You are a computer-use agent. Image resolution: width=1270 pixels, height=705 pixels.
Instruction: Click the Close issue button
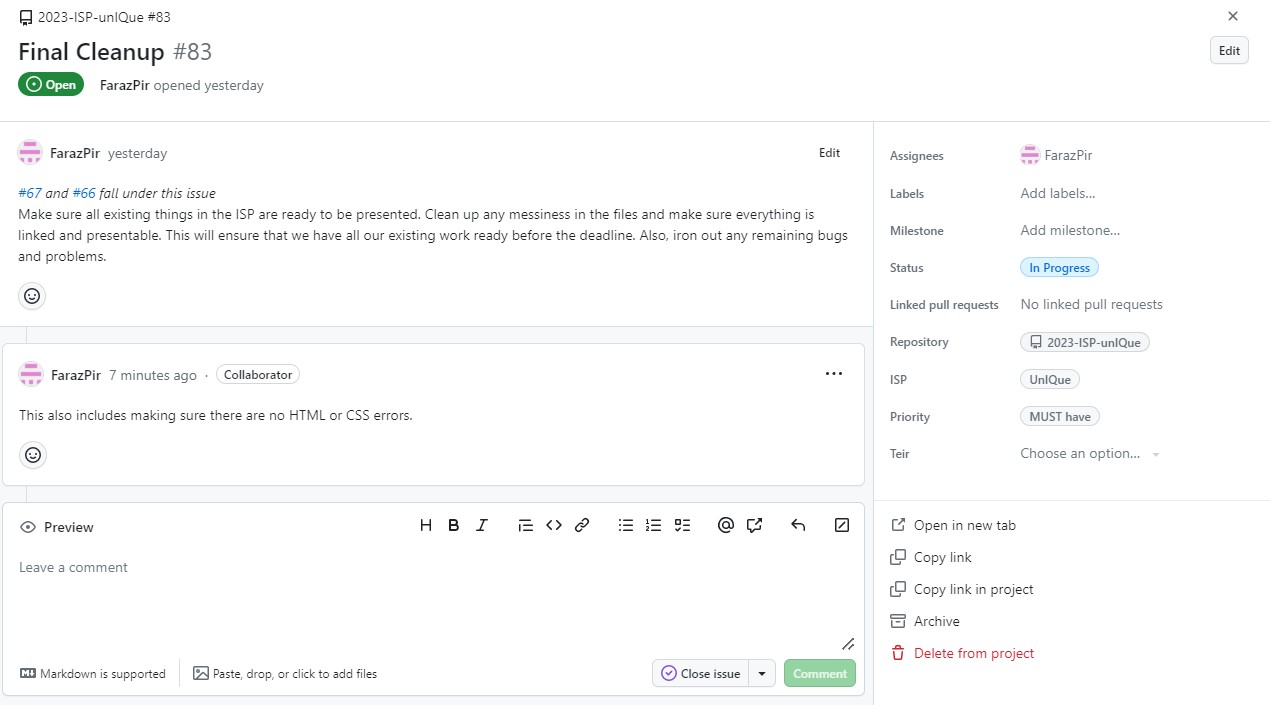pyautogui.click(x=703, y=673)
